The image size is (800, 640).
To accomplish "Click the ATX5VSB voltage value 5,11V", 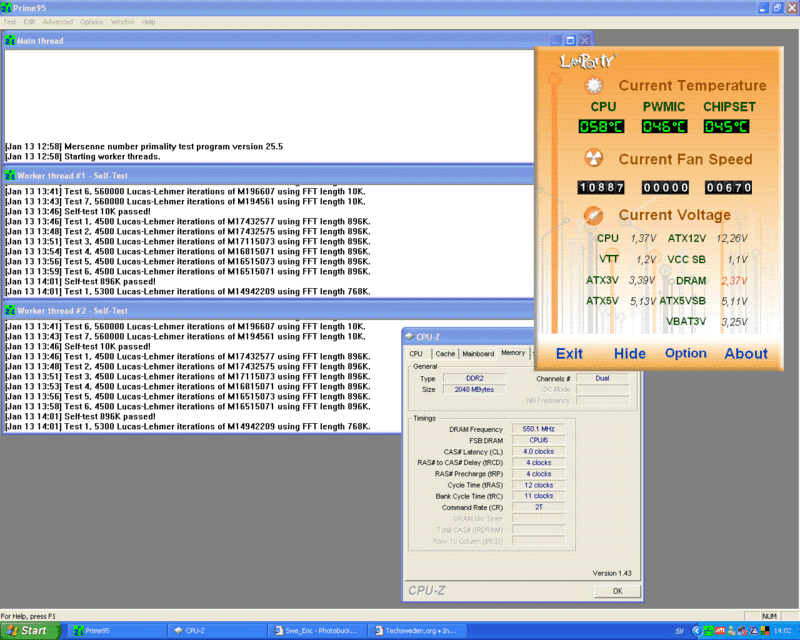I will pyautogui.click(x=734, y=302).
